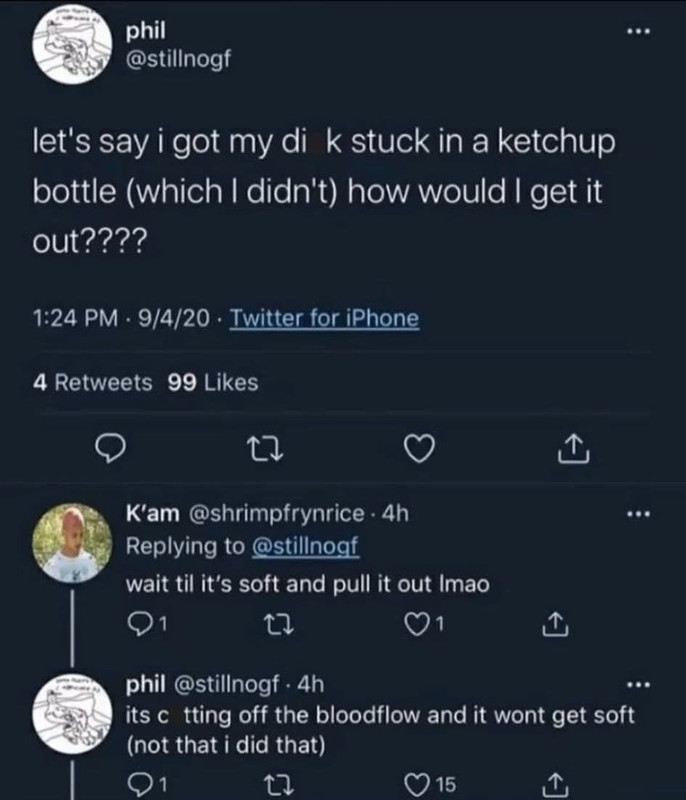
Task: Like the main tweet with 99 Likes
Action: click(x=419, y=448)
